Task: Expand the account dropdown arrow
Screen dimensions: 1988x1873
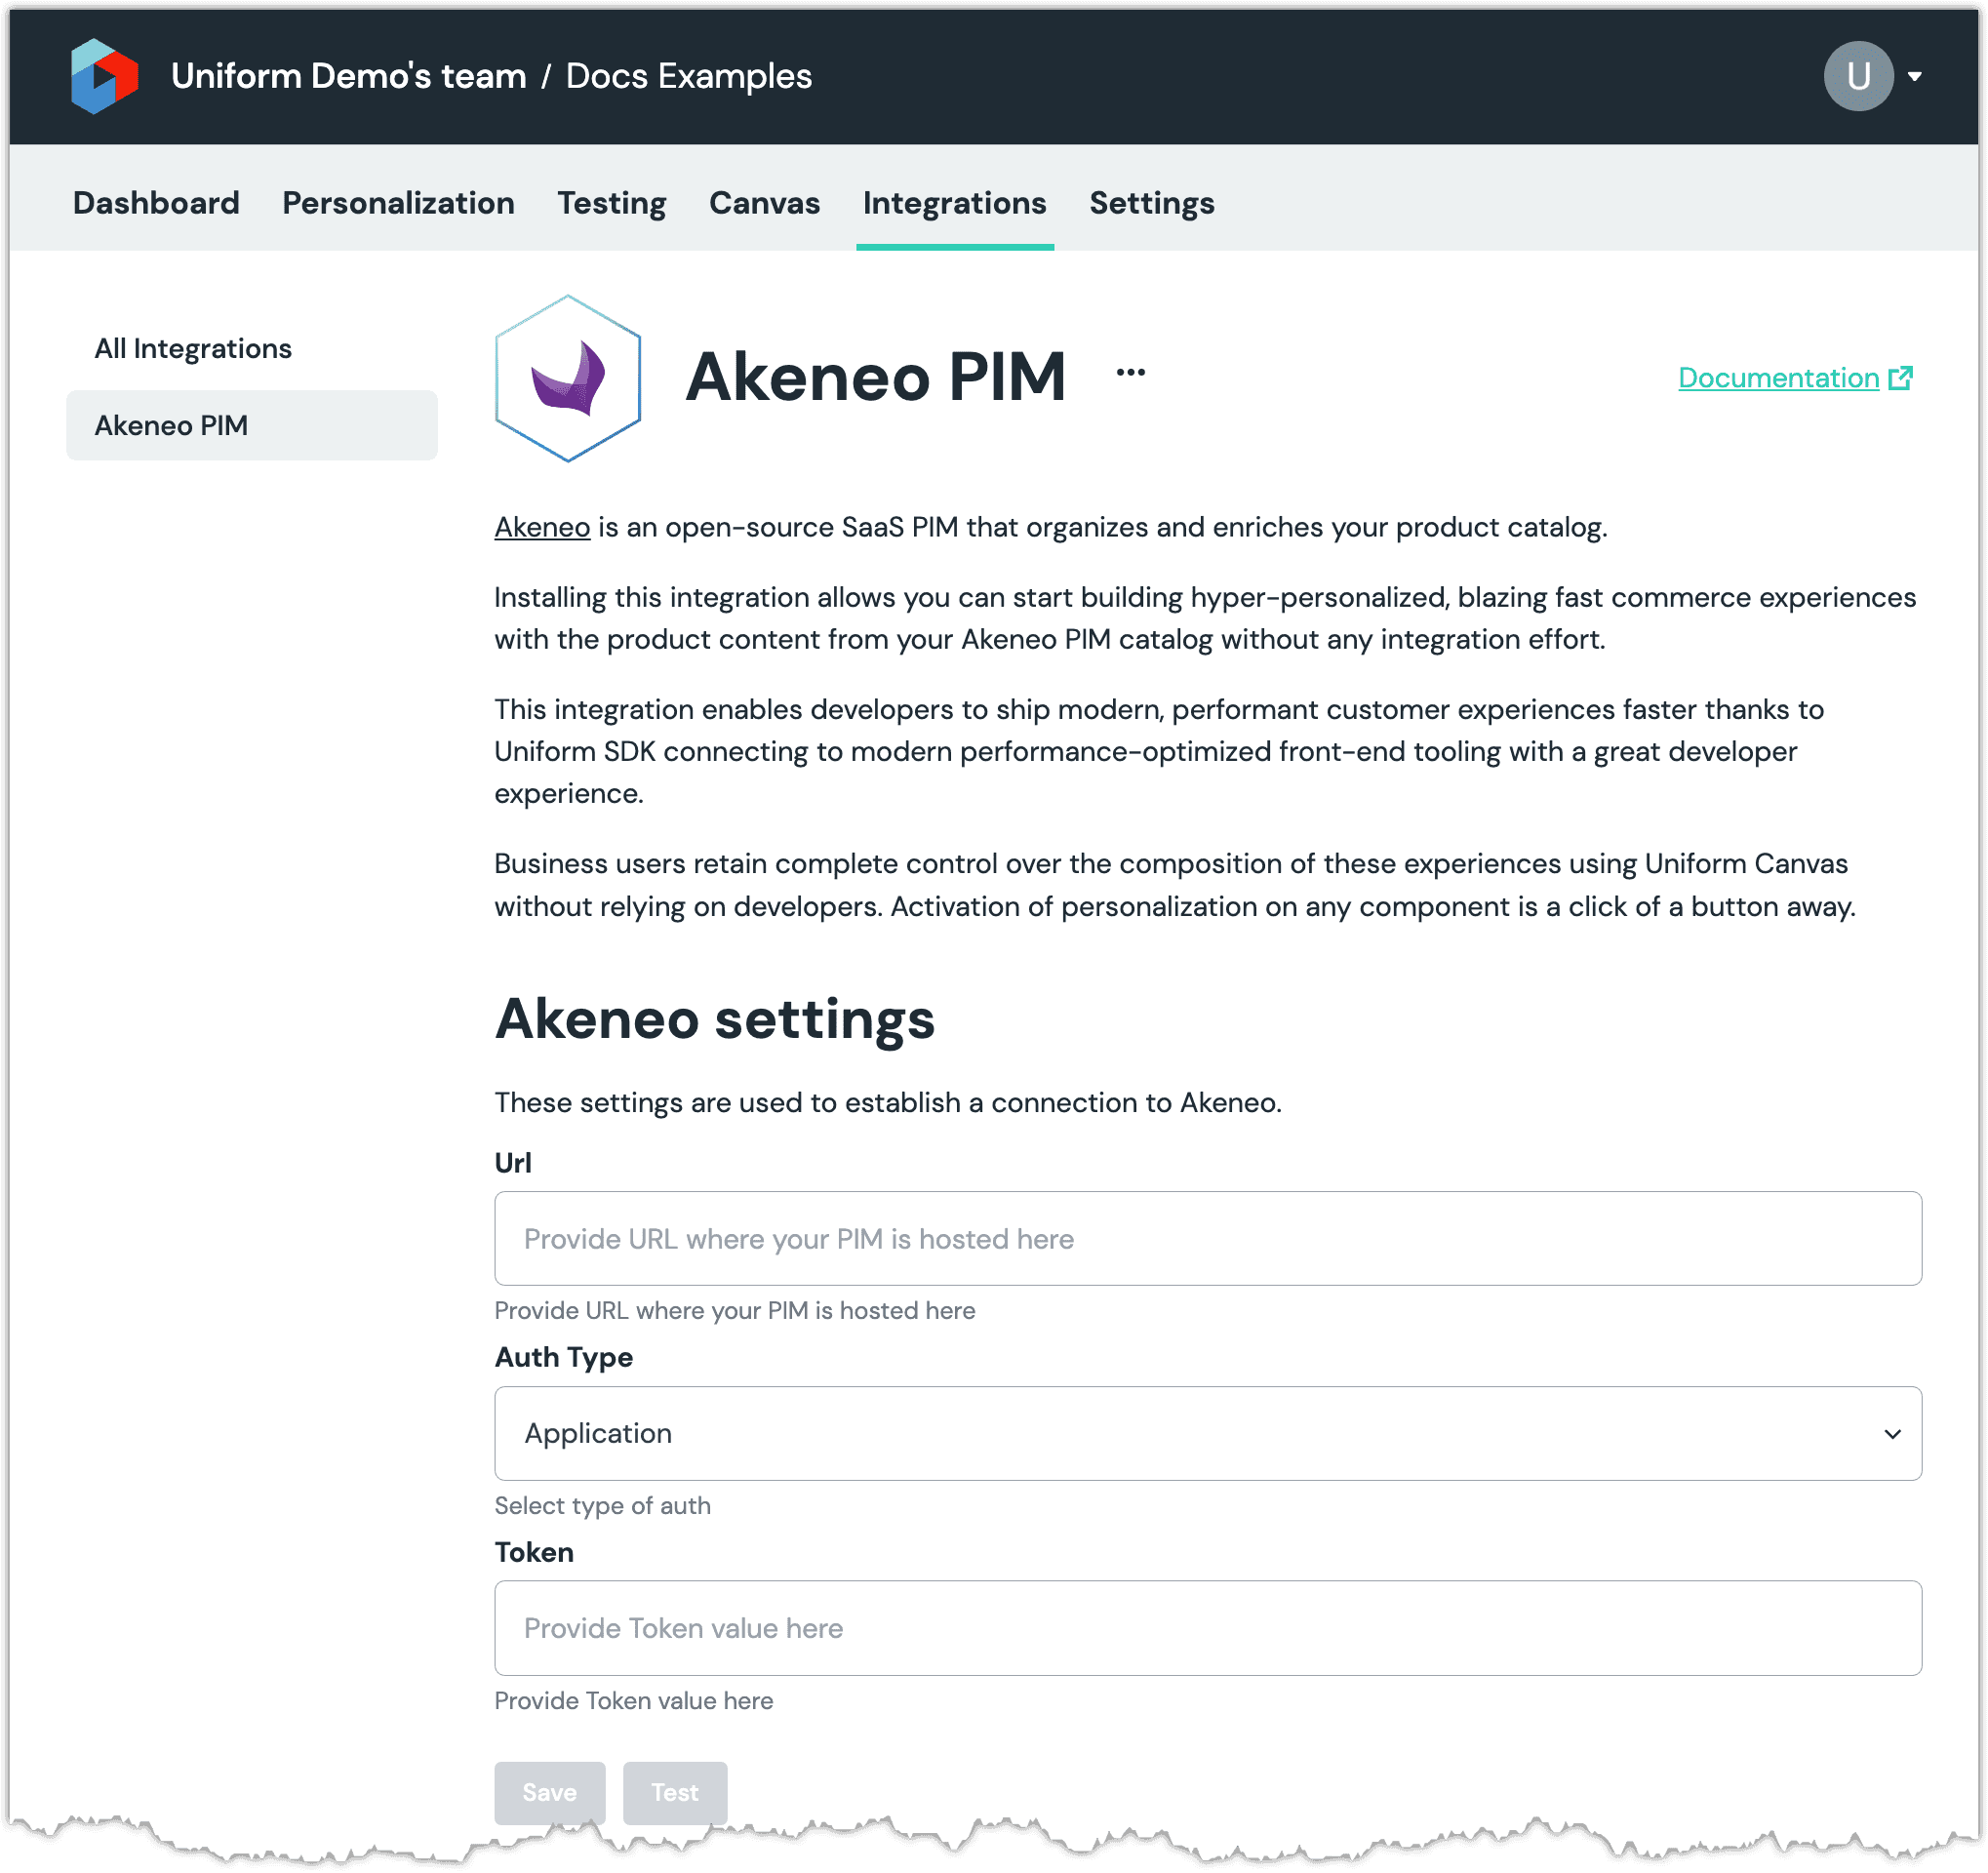Action: [1914, 76]
